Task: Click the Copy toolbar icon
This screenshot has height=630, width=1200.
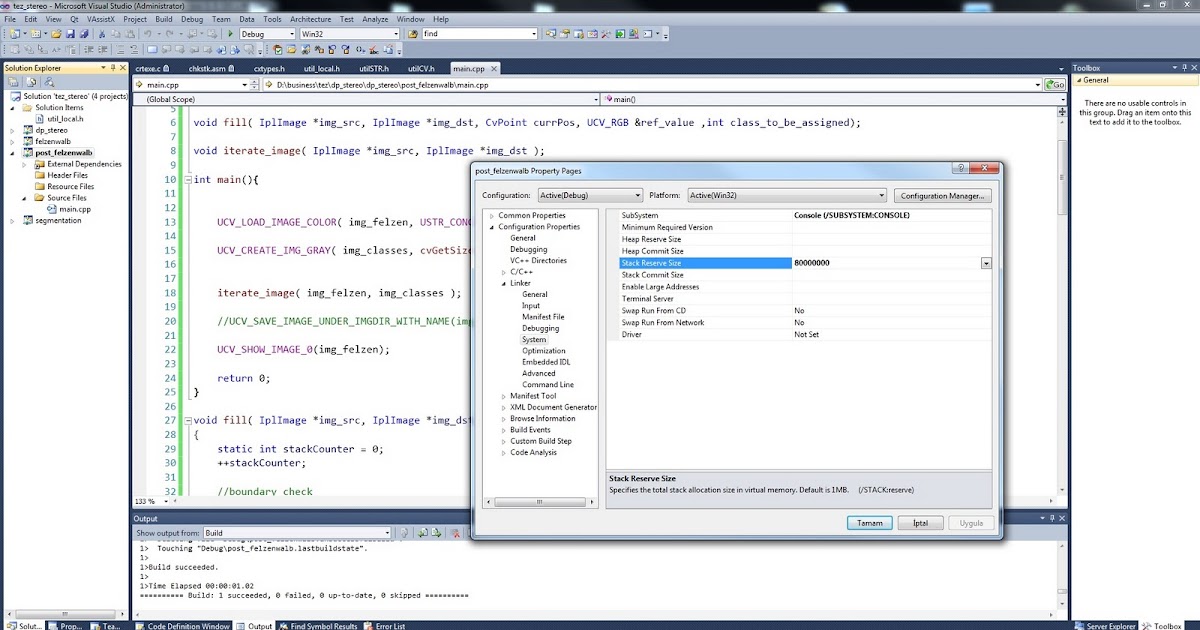Action: click(115, 34)
